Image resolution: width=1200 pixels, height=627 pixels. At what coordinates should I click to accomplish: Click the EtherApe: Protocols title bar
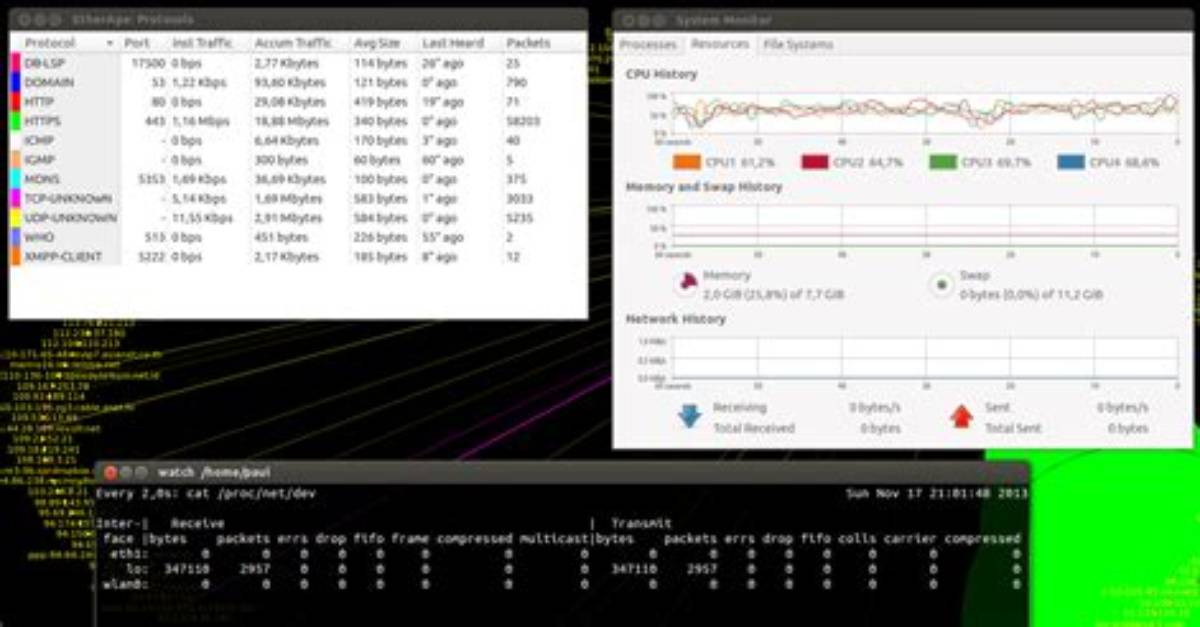coord(298,18)
